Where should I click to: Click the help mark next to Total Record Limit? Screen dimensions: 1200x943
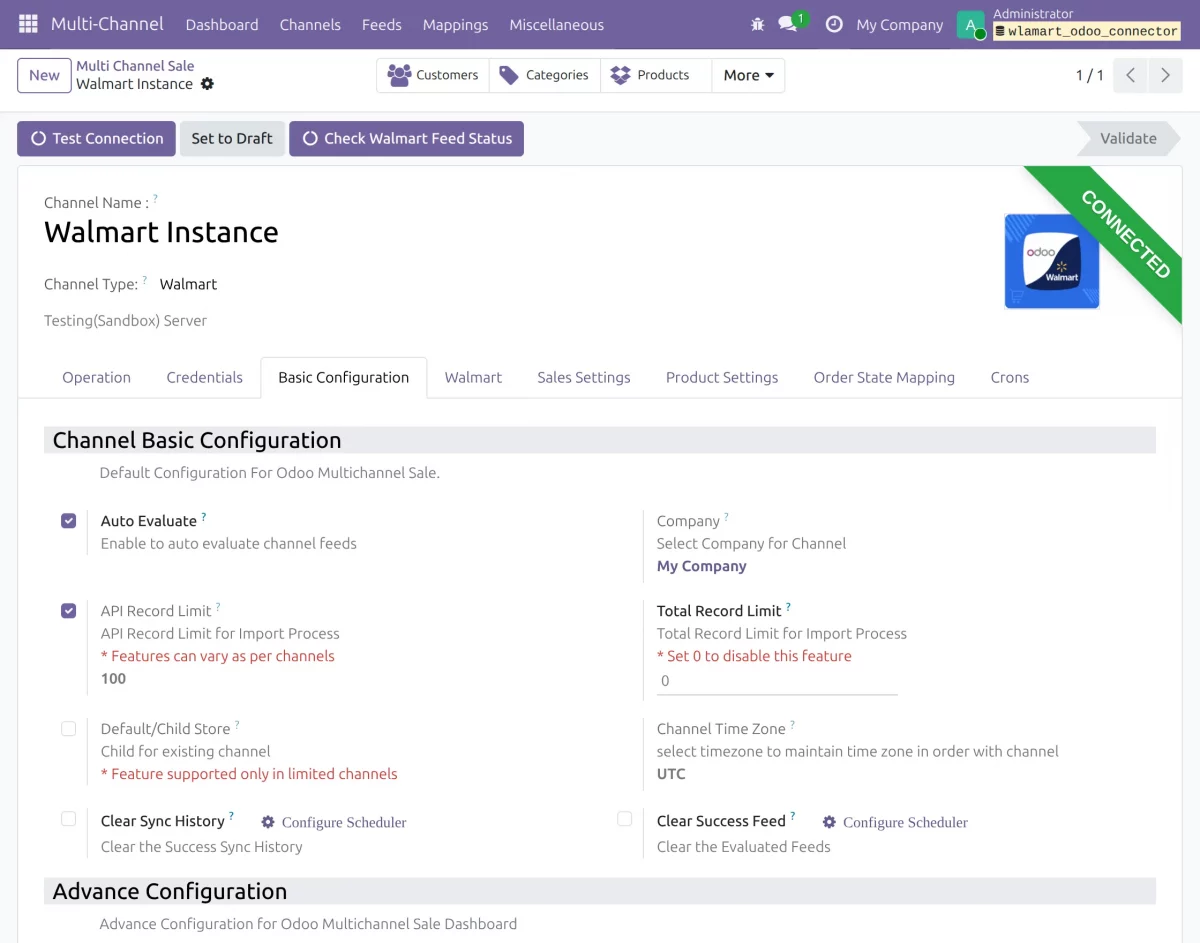[788, 606]
